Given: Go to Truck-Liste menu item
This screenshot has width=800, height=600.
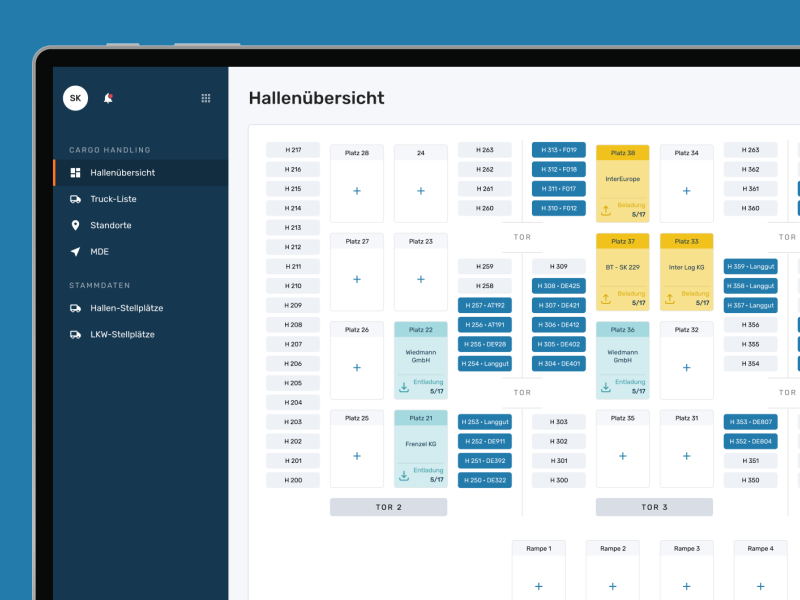Looking at the screenshot, I should (x=113, y=199).
